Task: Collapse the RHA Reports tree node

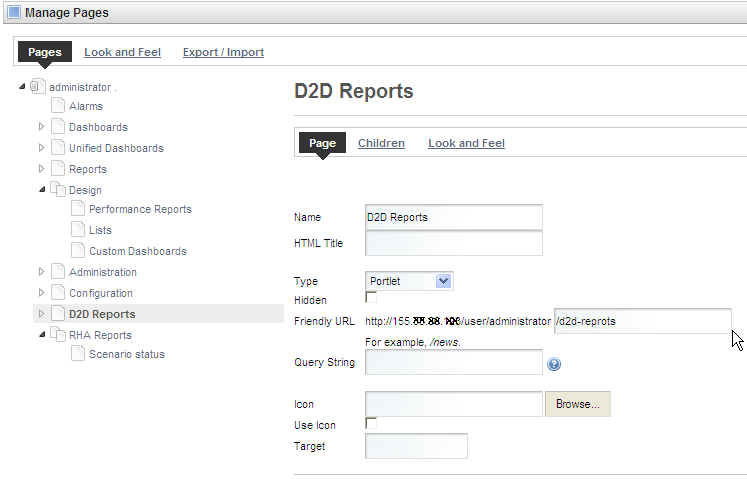Action: [x=42, y=335]
